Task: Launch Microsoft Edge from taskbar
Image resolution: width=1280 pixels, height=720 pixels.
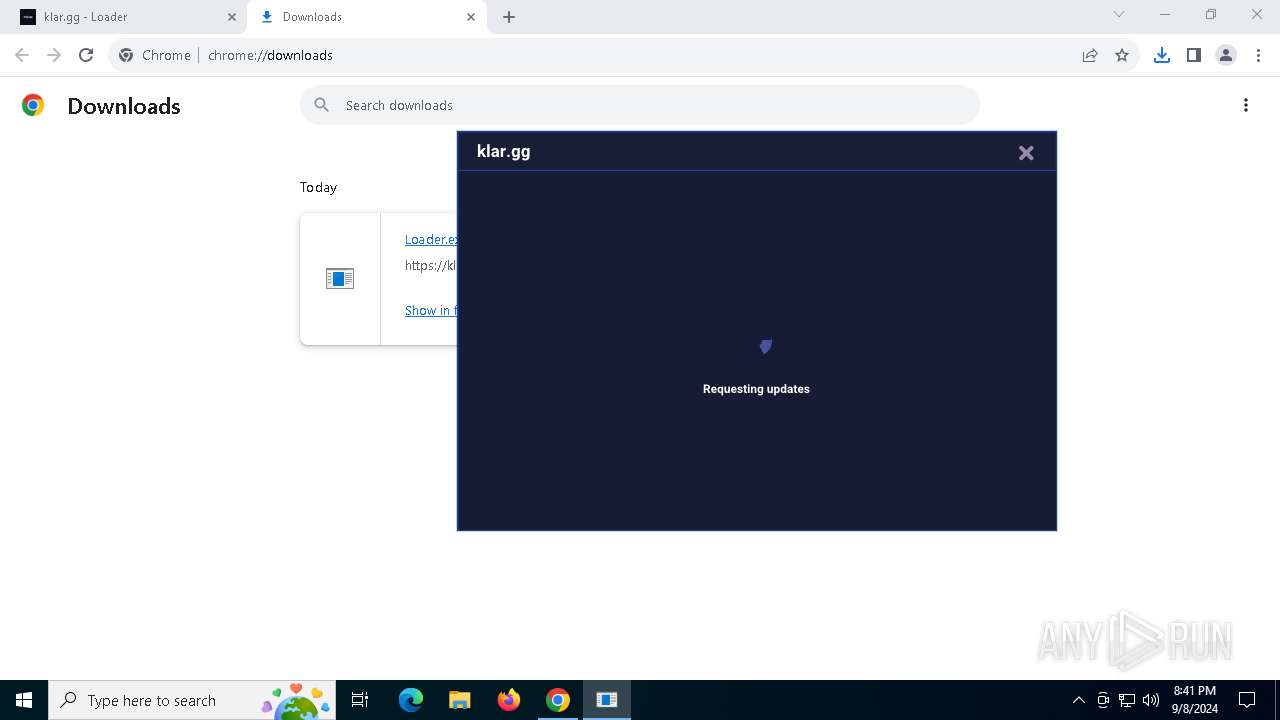Action: 411,700
